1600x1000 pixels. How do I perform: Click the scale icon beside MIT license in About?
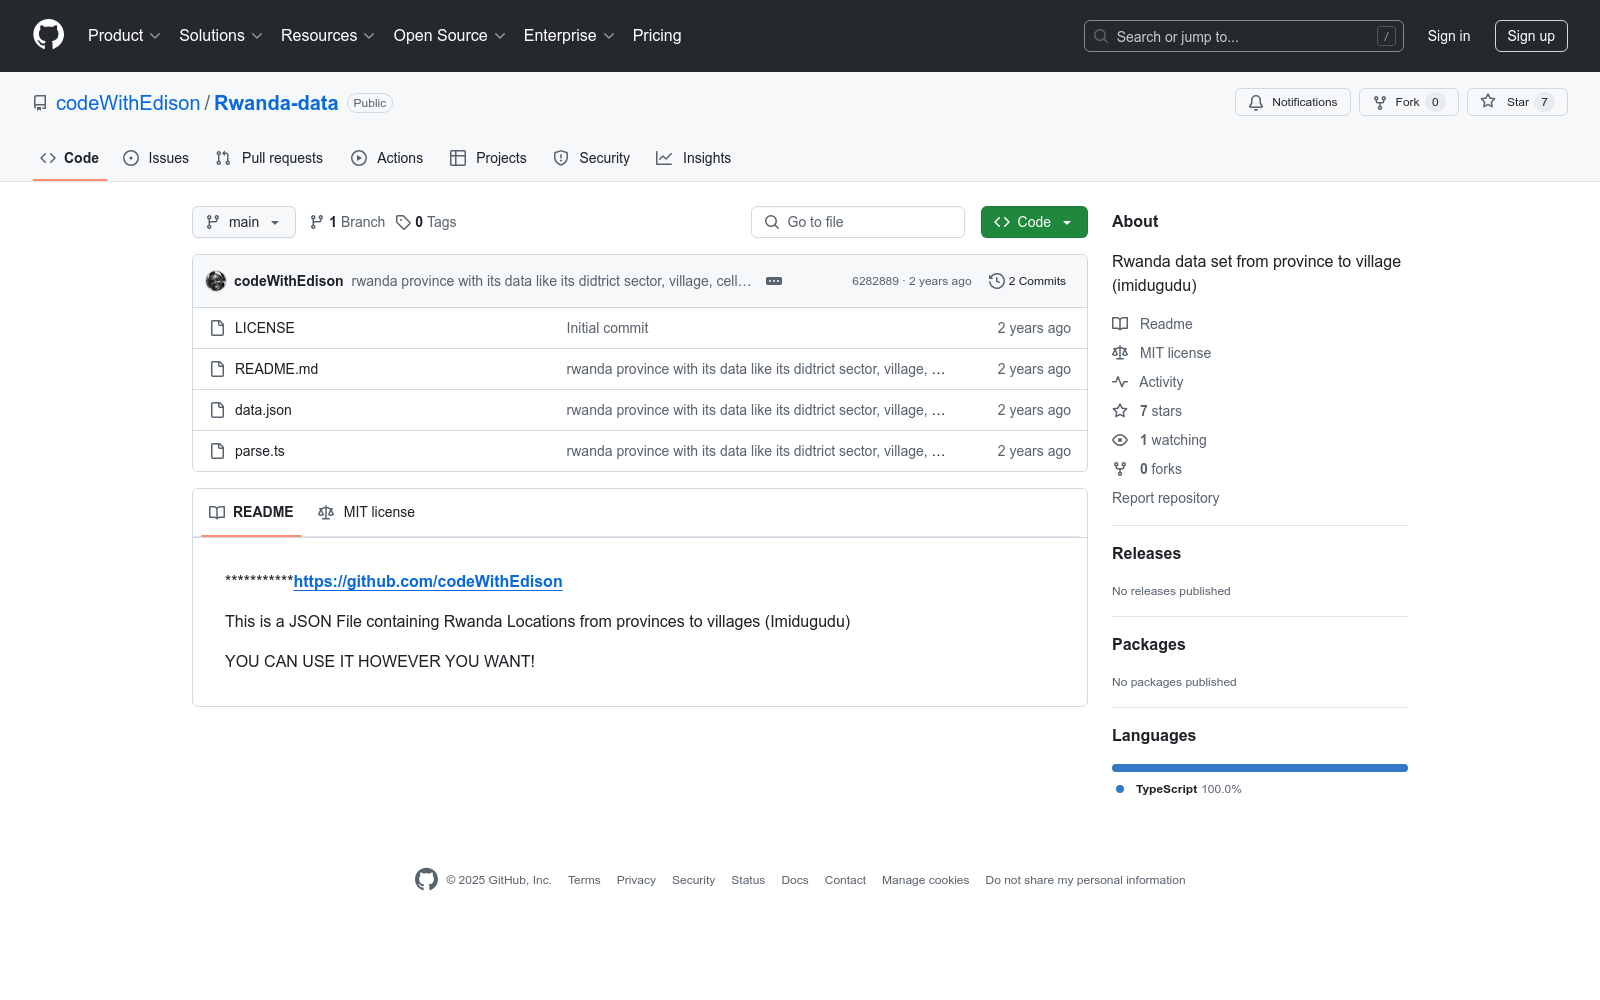click(x=1120, y=353)
